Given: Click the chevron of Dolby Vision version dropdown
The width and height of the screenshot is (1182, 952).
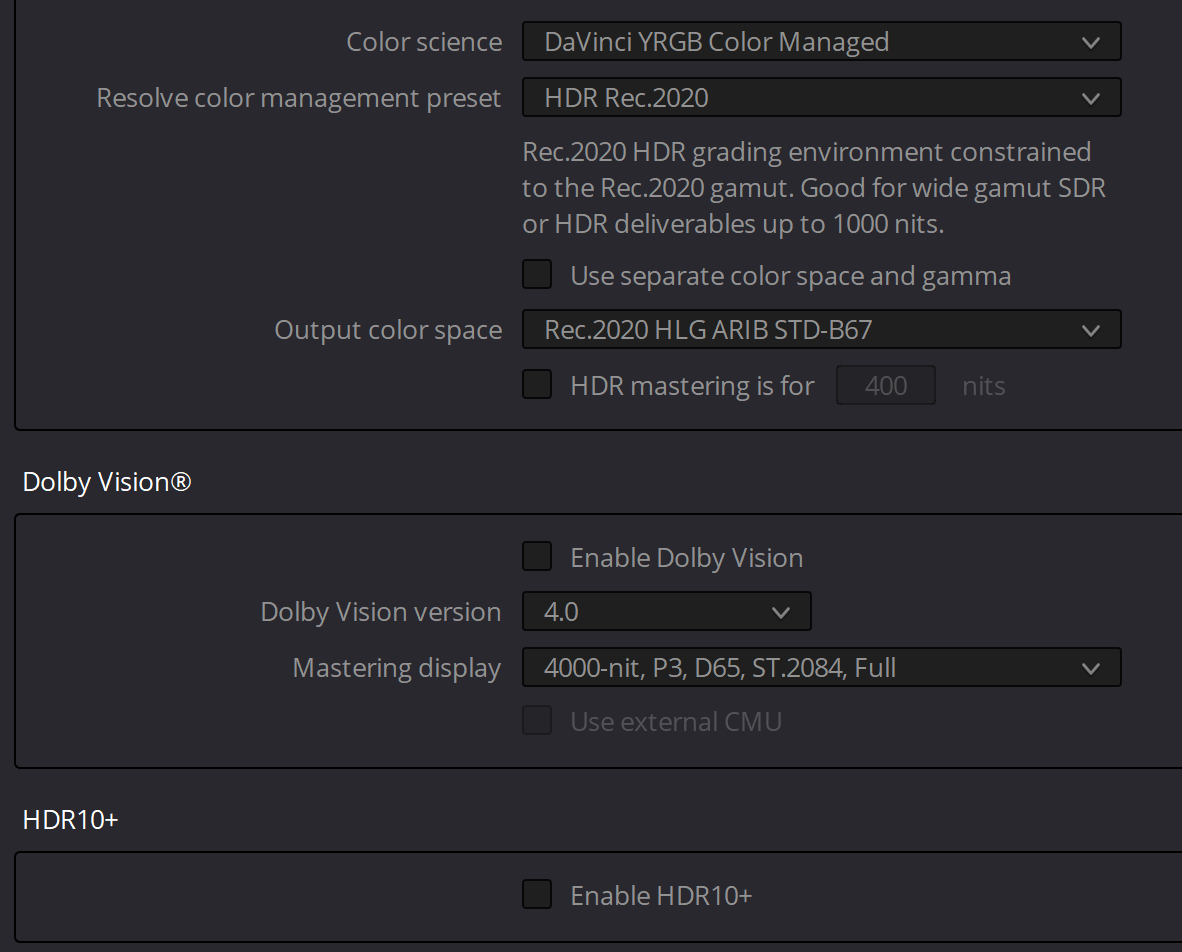Looking at the screenshot, I should pos(781,613).
